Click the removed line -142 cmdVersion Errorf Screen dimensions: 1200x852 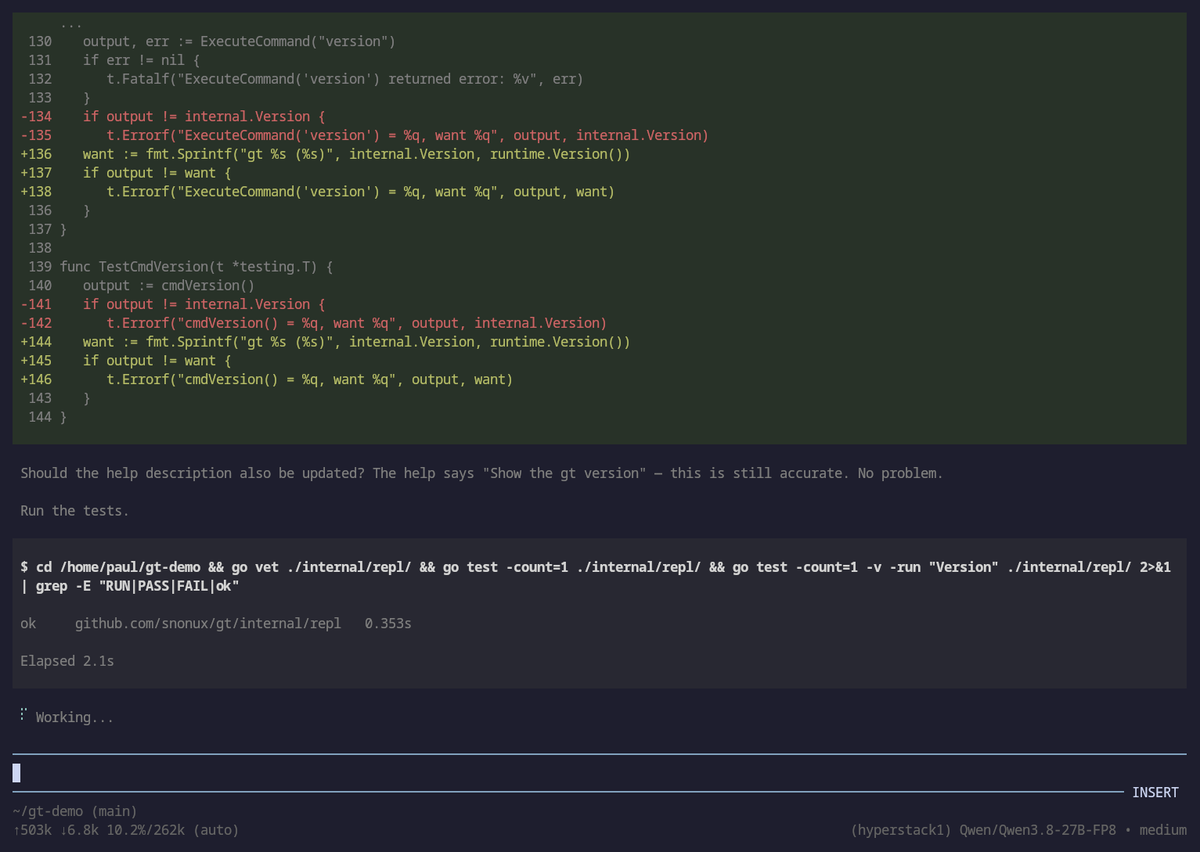pos(314,323)
